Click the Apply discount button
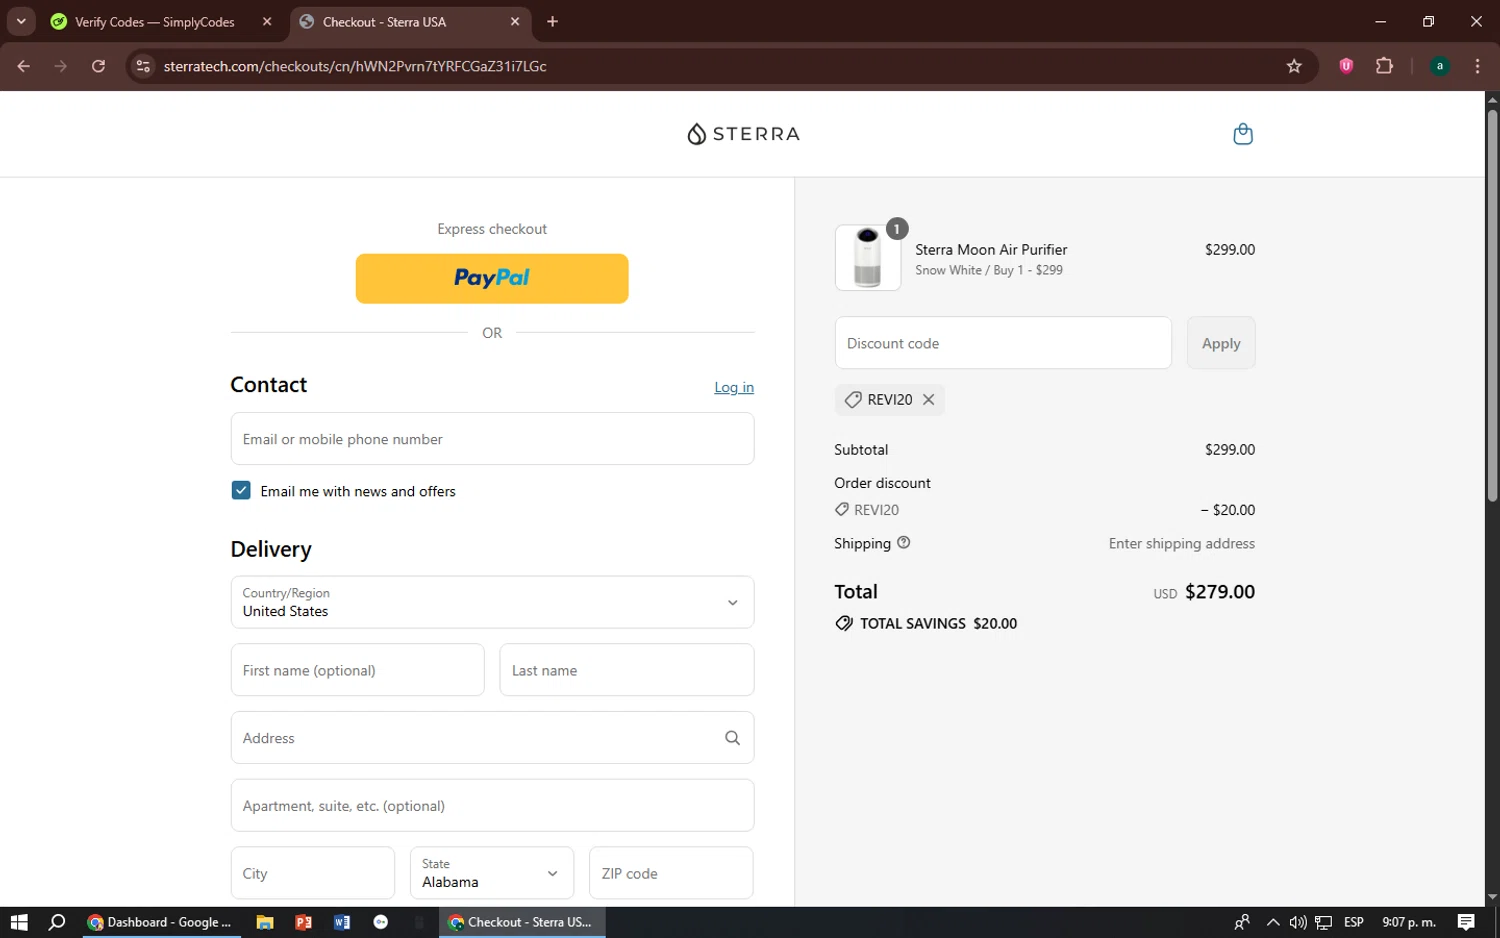1500x938 pixels. point(1221,343)
